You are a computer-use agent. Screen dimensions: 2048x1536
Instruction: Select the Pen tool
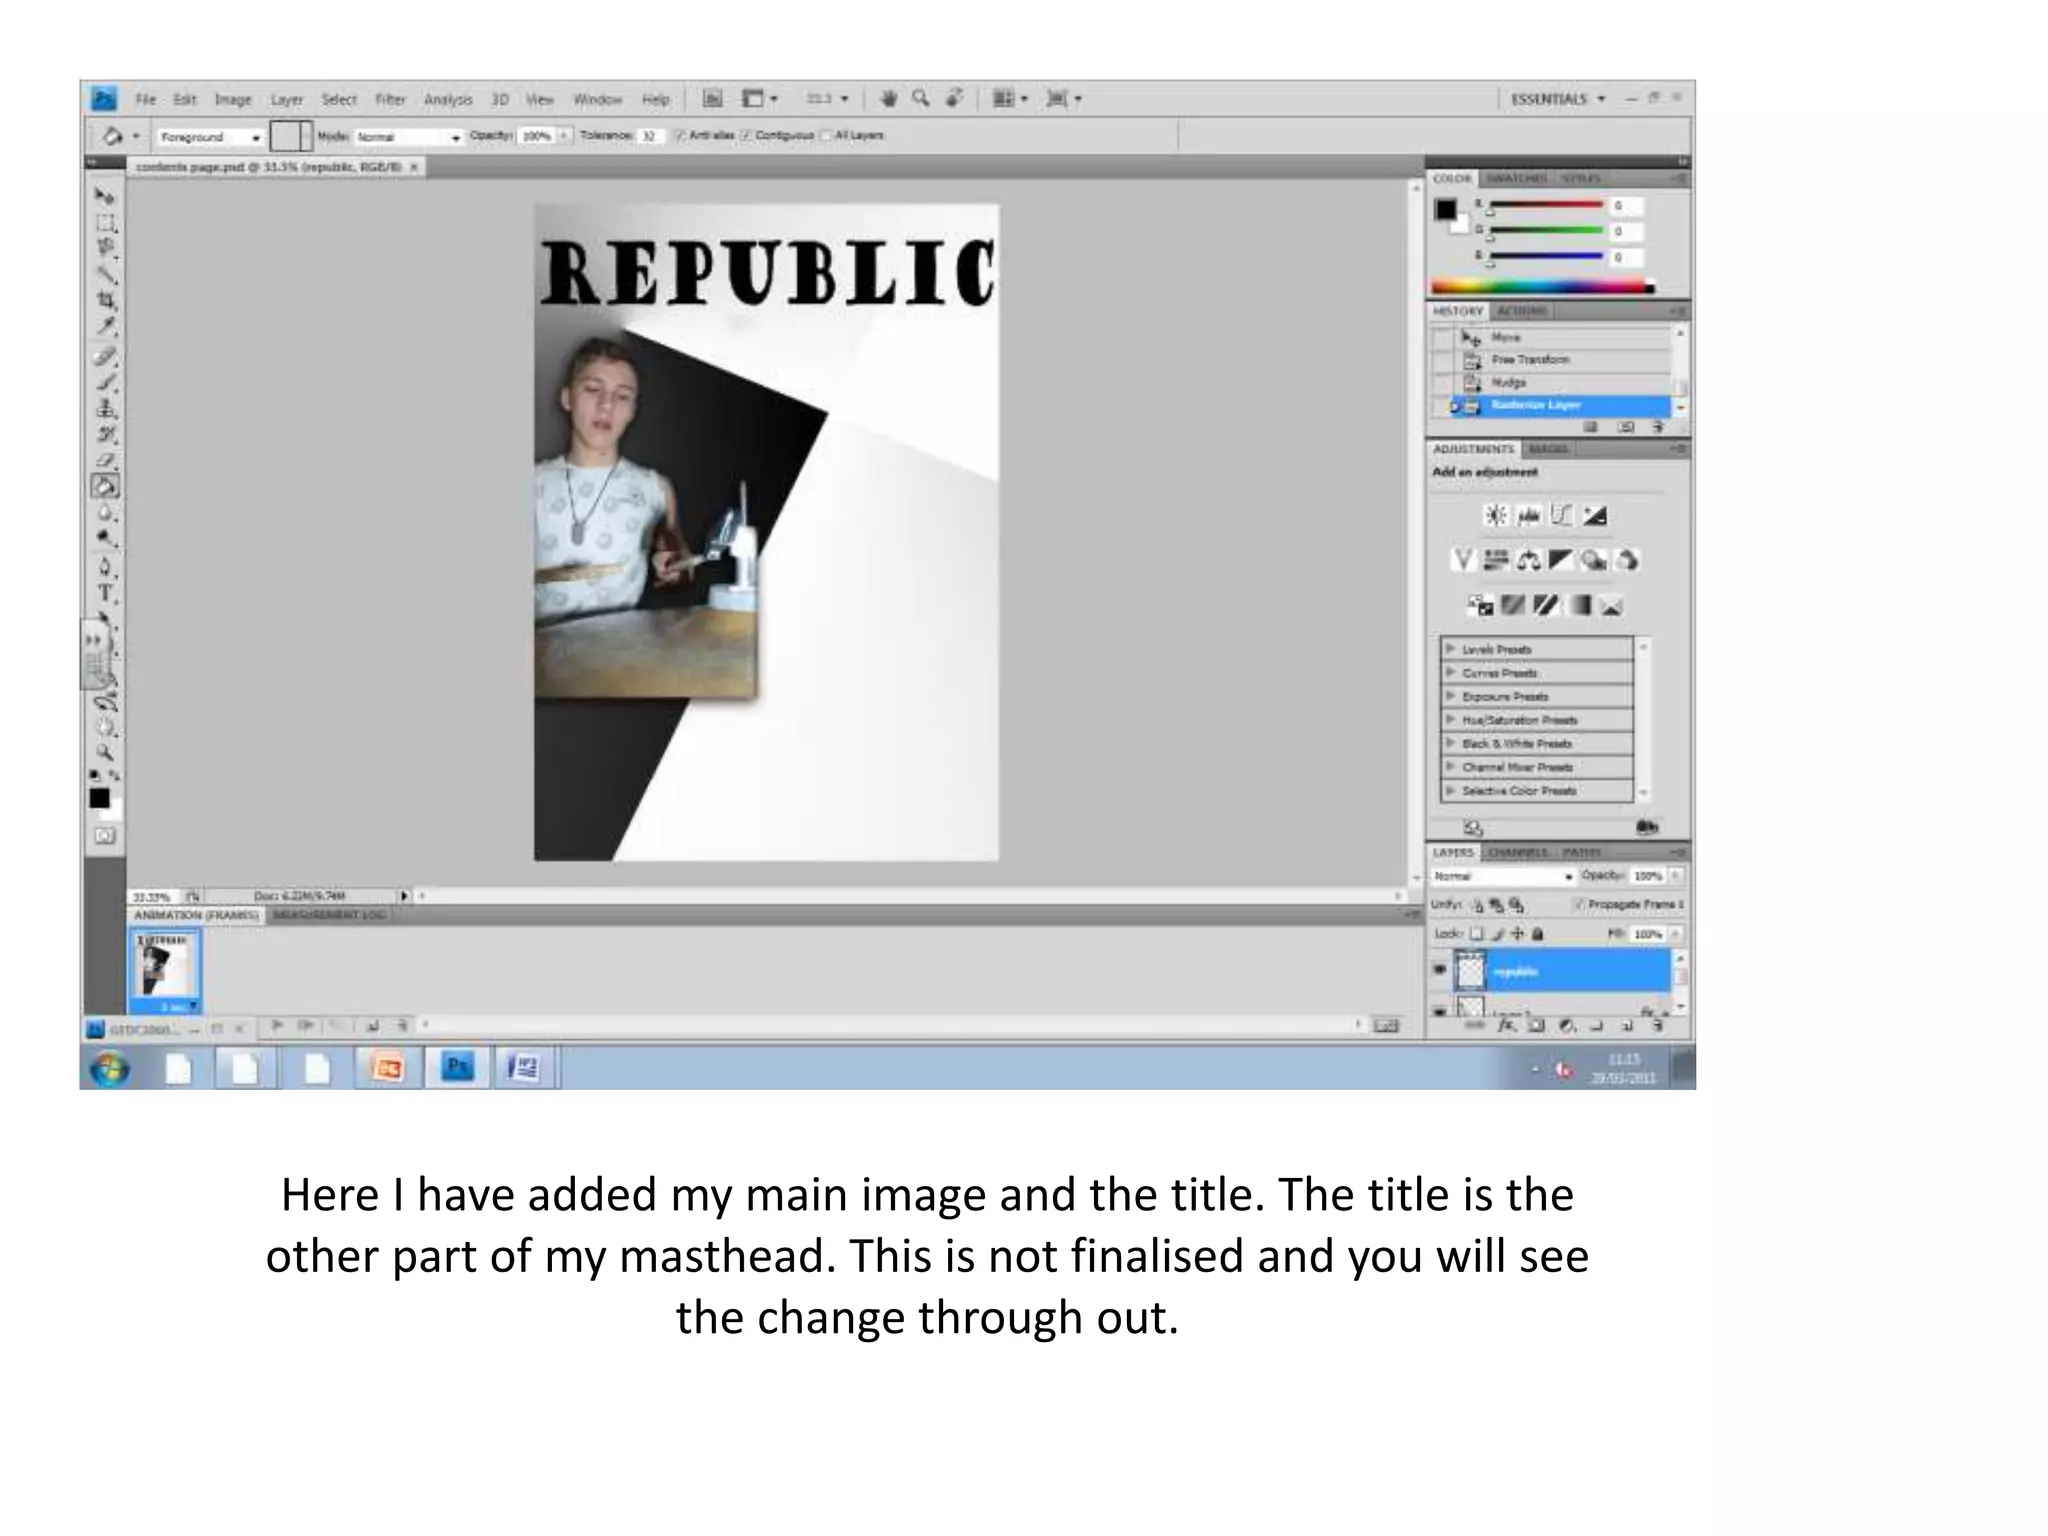[x=105, y=568]
